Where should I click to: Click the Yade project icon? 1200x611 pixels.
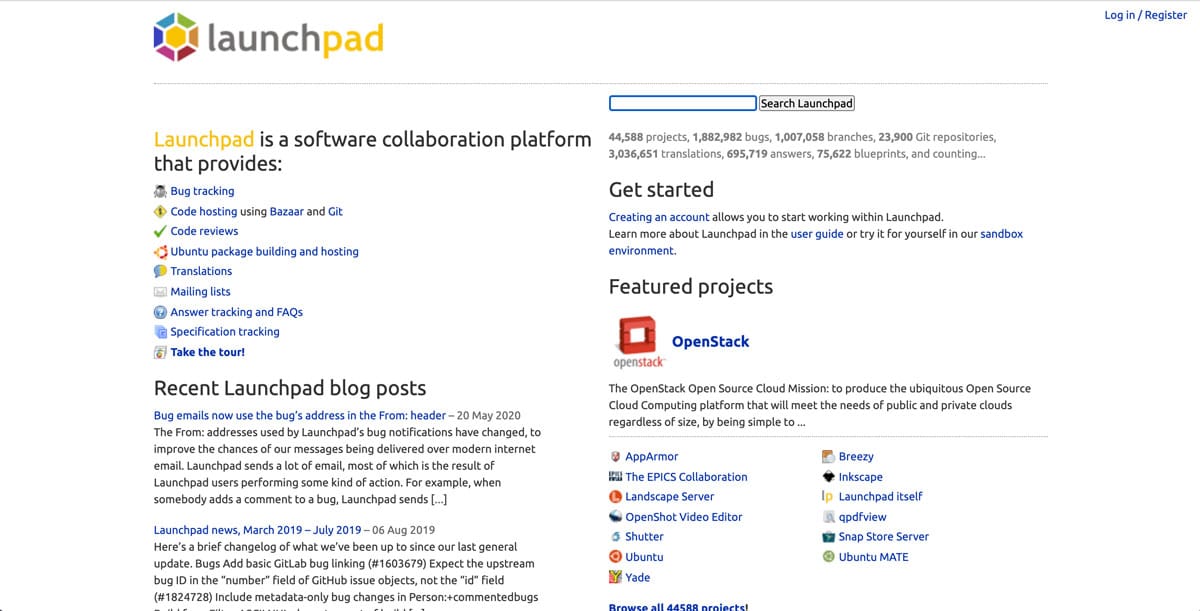(x=615, y=577)
